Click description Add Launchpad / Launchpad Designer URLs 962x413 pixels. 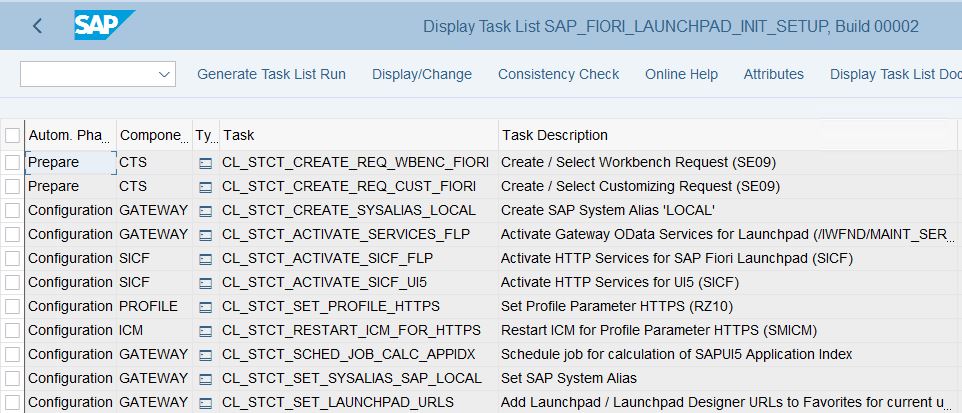(x=727, y=402)
